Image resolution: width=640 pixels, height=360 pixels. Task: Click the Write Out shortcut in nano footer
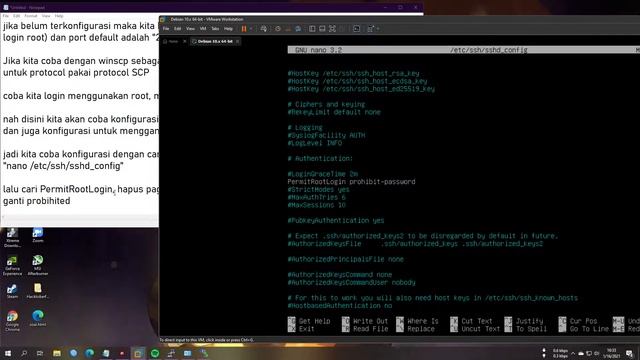(365, 321)
